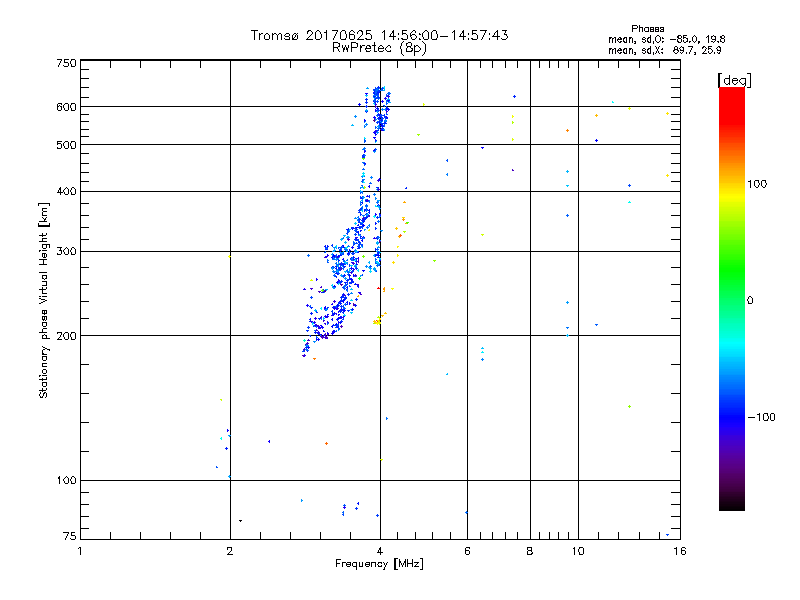Screen dimensions: 800x600
Task: Click the colorbar tick label '-100'
Action: coord(761,417)
